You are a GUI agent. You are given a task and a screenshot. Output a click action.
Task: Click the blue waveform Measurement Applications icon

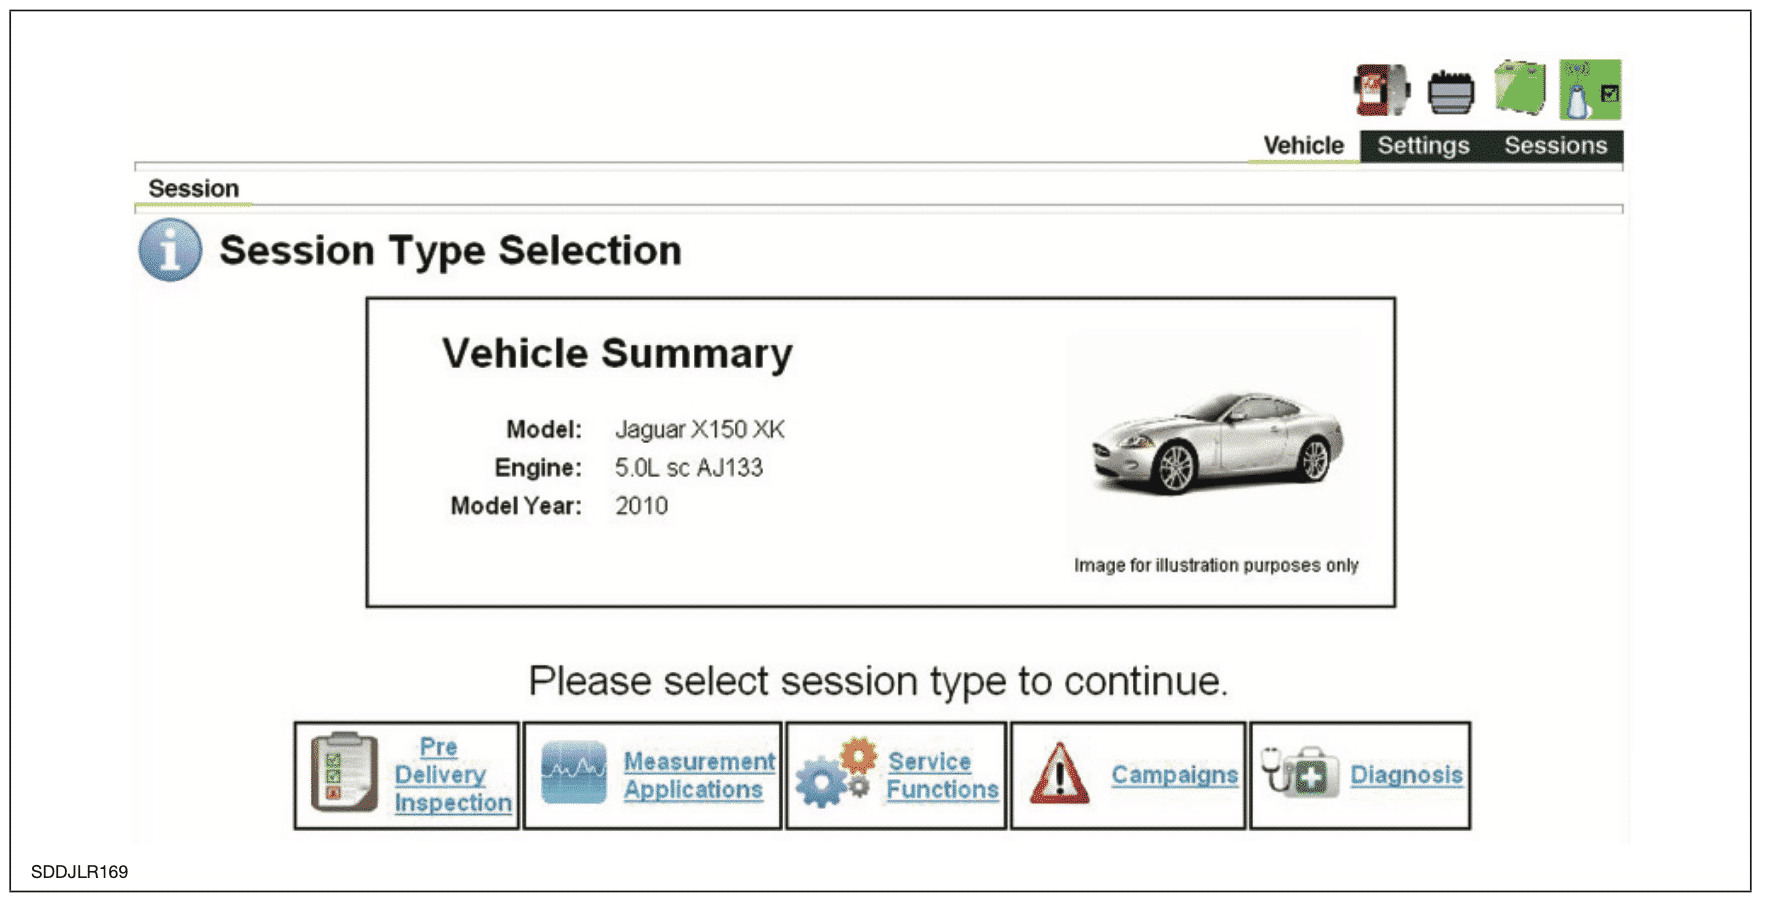(574, 773)
